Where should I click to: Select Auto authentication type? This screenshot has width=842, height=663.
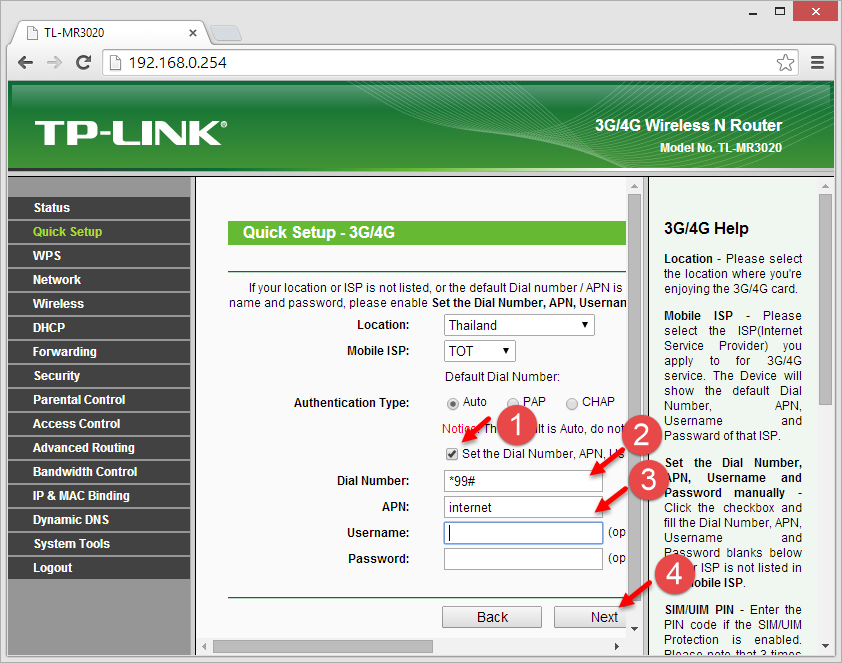point(453,403)
